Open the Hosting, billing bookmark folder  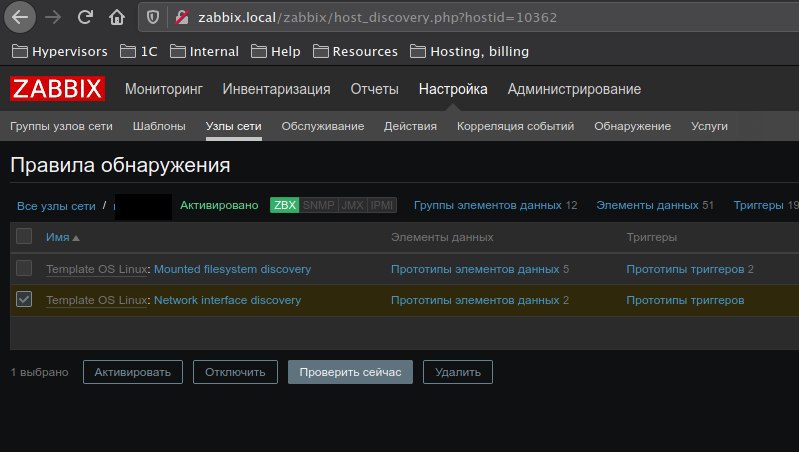[x=469, y=51]
